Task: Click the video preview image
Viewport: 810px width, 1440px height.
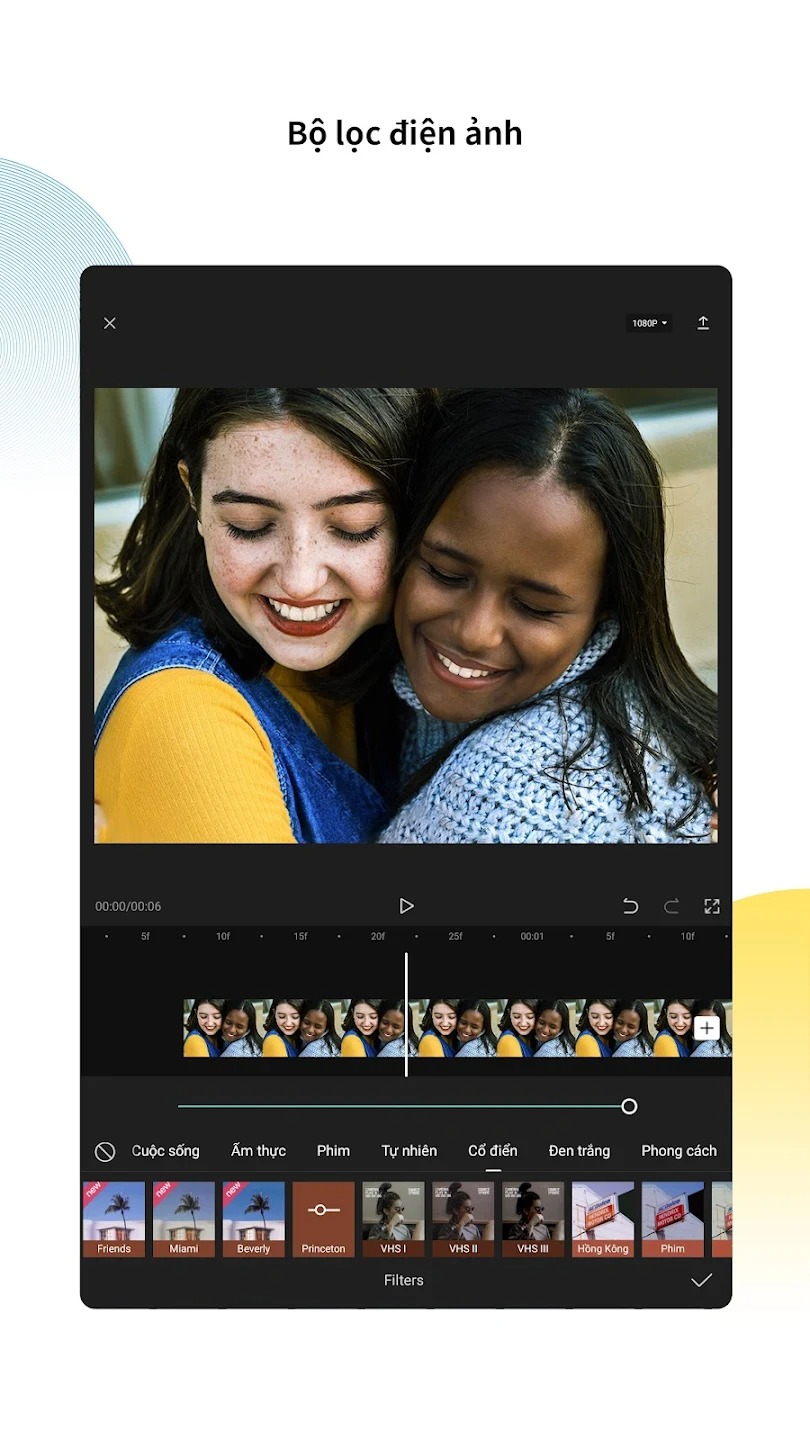Action: click(x=406, y=615)
